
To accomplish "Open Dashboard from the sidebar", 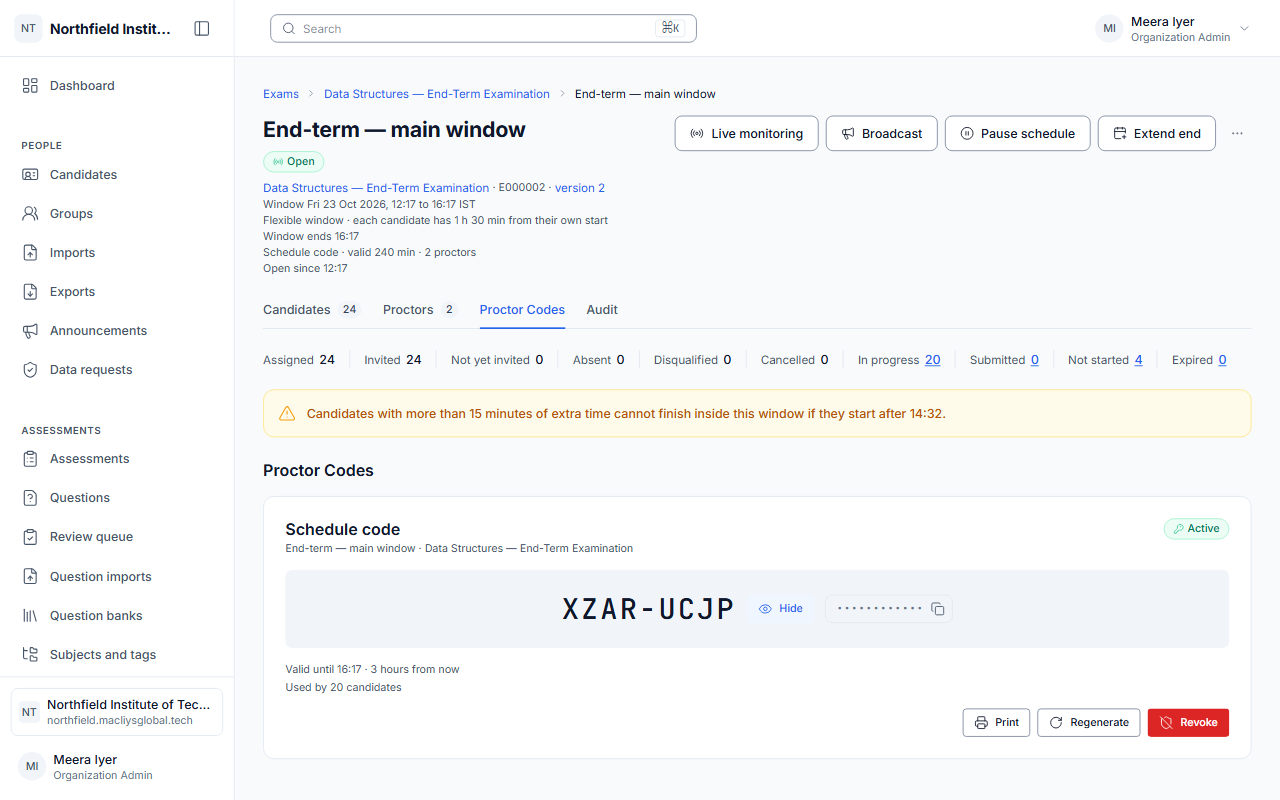I will click(x=117, y=86).
